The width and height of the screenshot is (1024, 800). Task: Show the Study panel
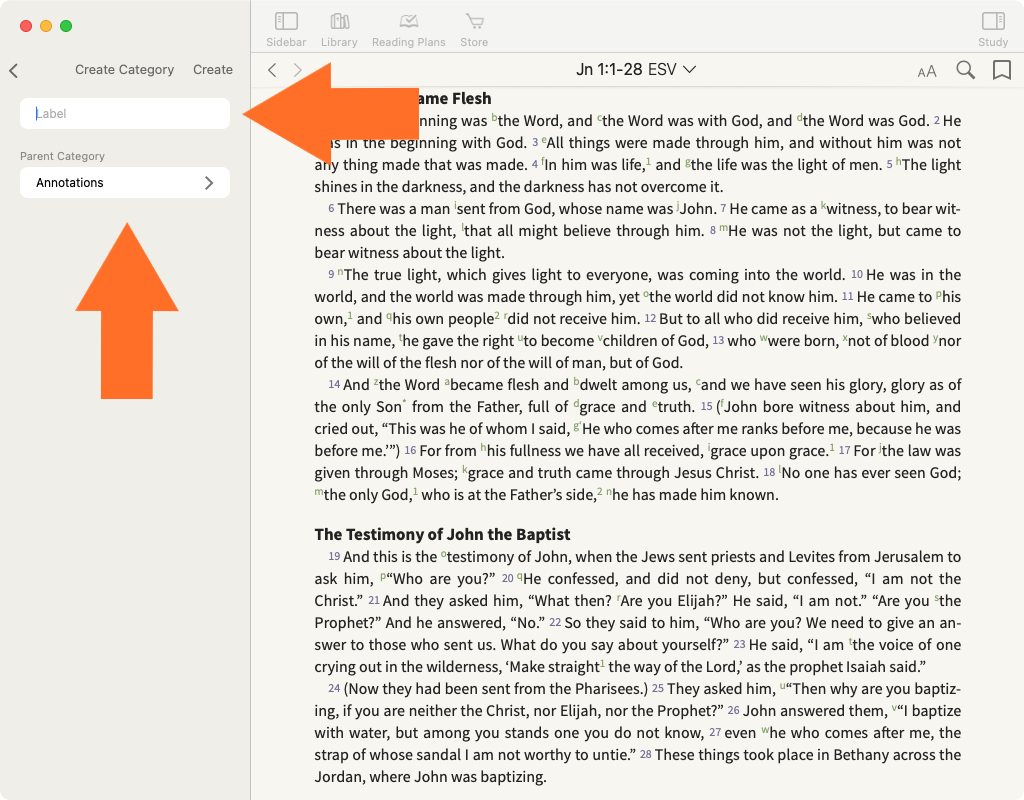992,28
